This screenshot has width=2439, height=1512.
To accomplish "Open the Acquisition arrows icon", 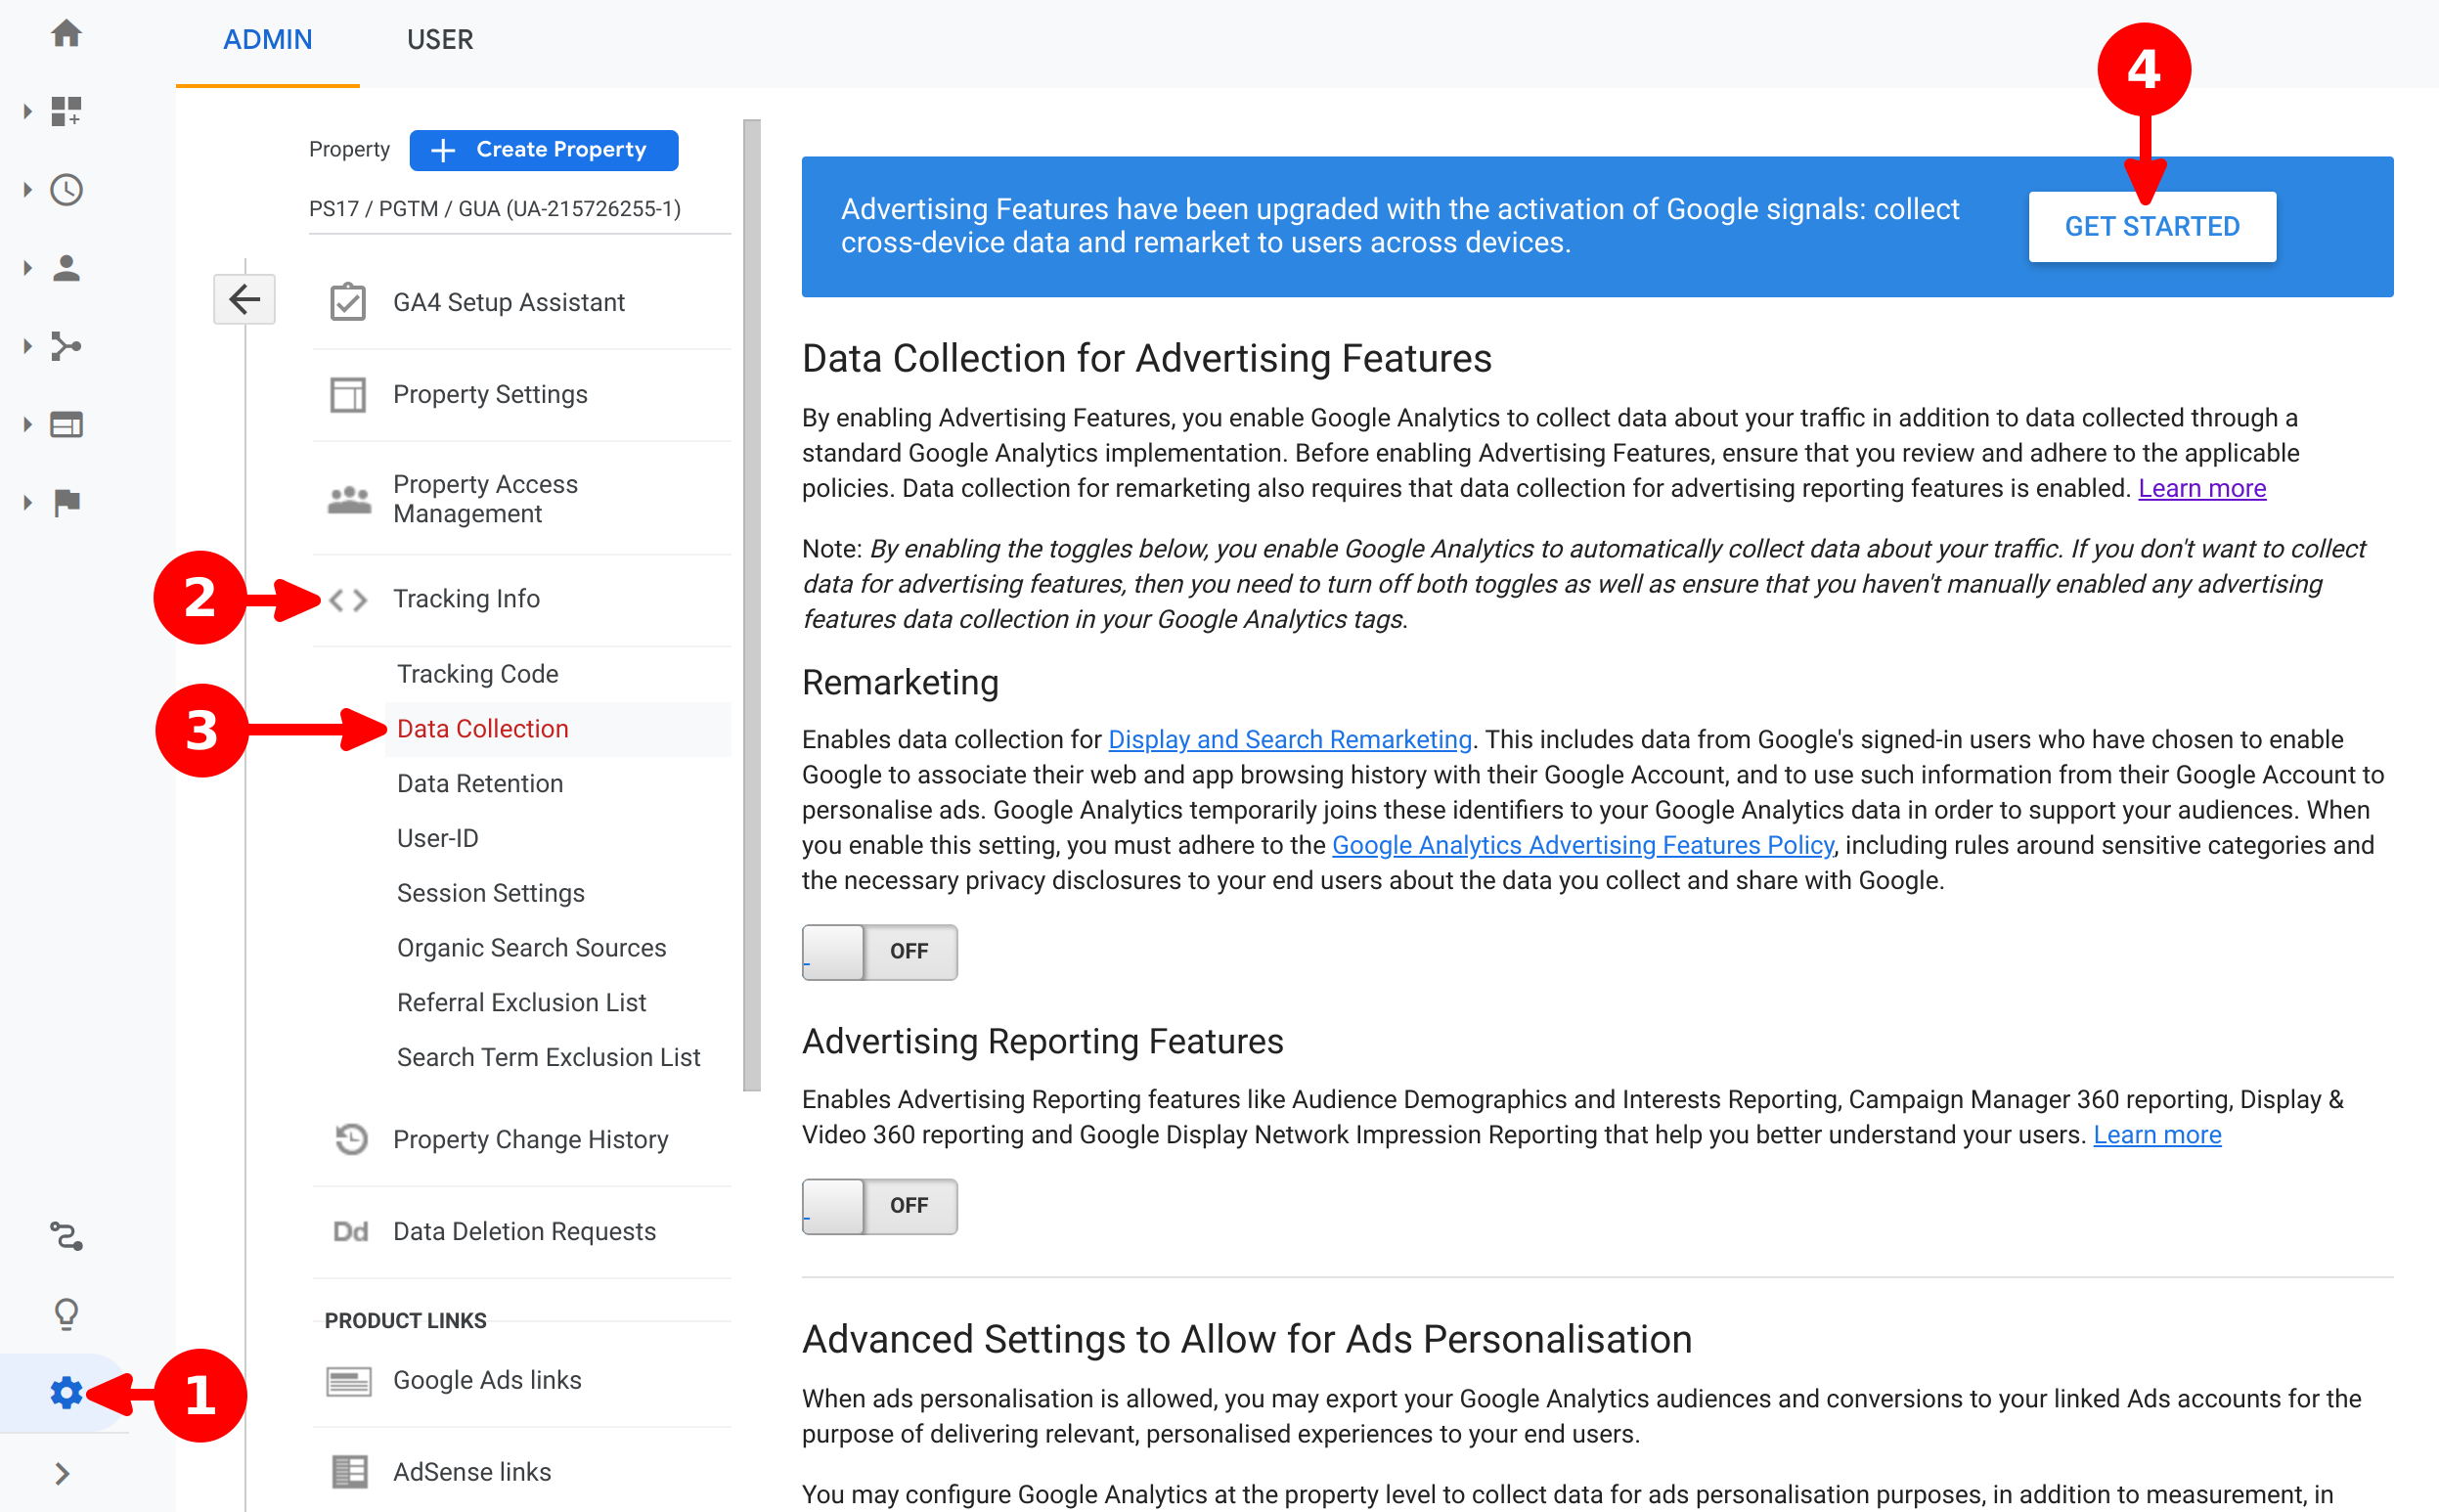I will pos(66,346).
